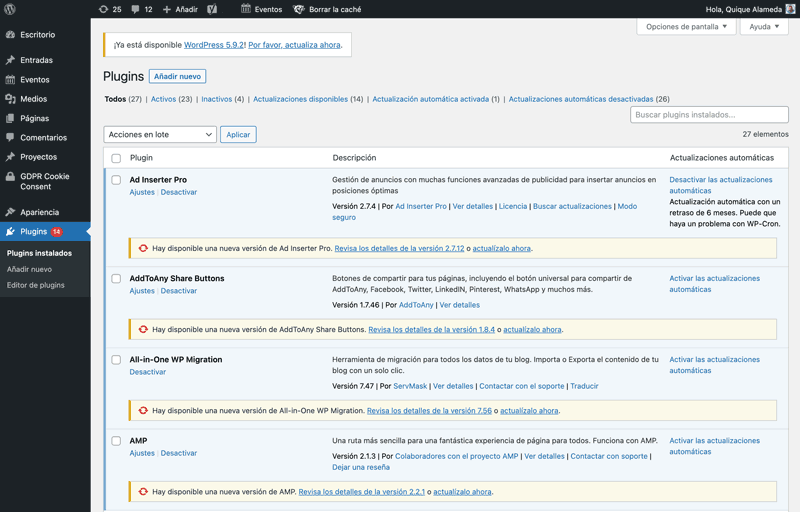Screen dimensions: 800x512
Task: Click the Comentarios bubble icon in sidebar
Action: (10, 138)
